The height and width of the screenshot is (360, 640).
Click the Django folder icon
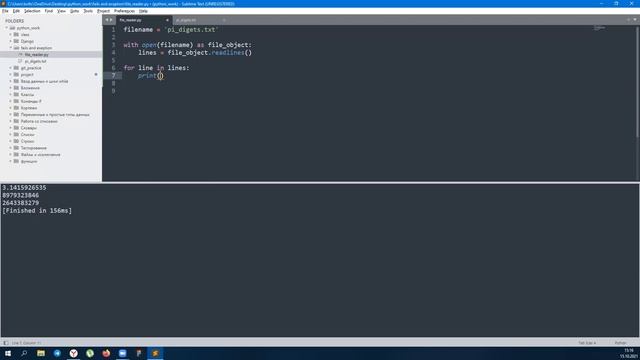(x=16, y=41)
